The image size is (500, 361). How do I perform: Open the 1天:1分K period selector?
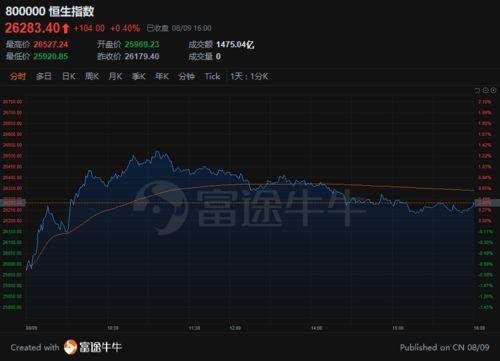(249, 76)
